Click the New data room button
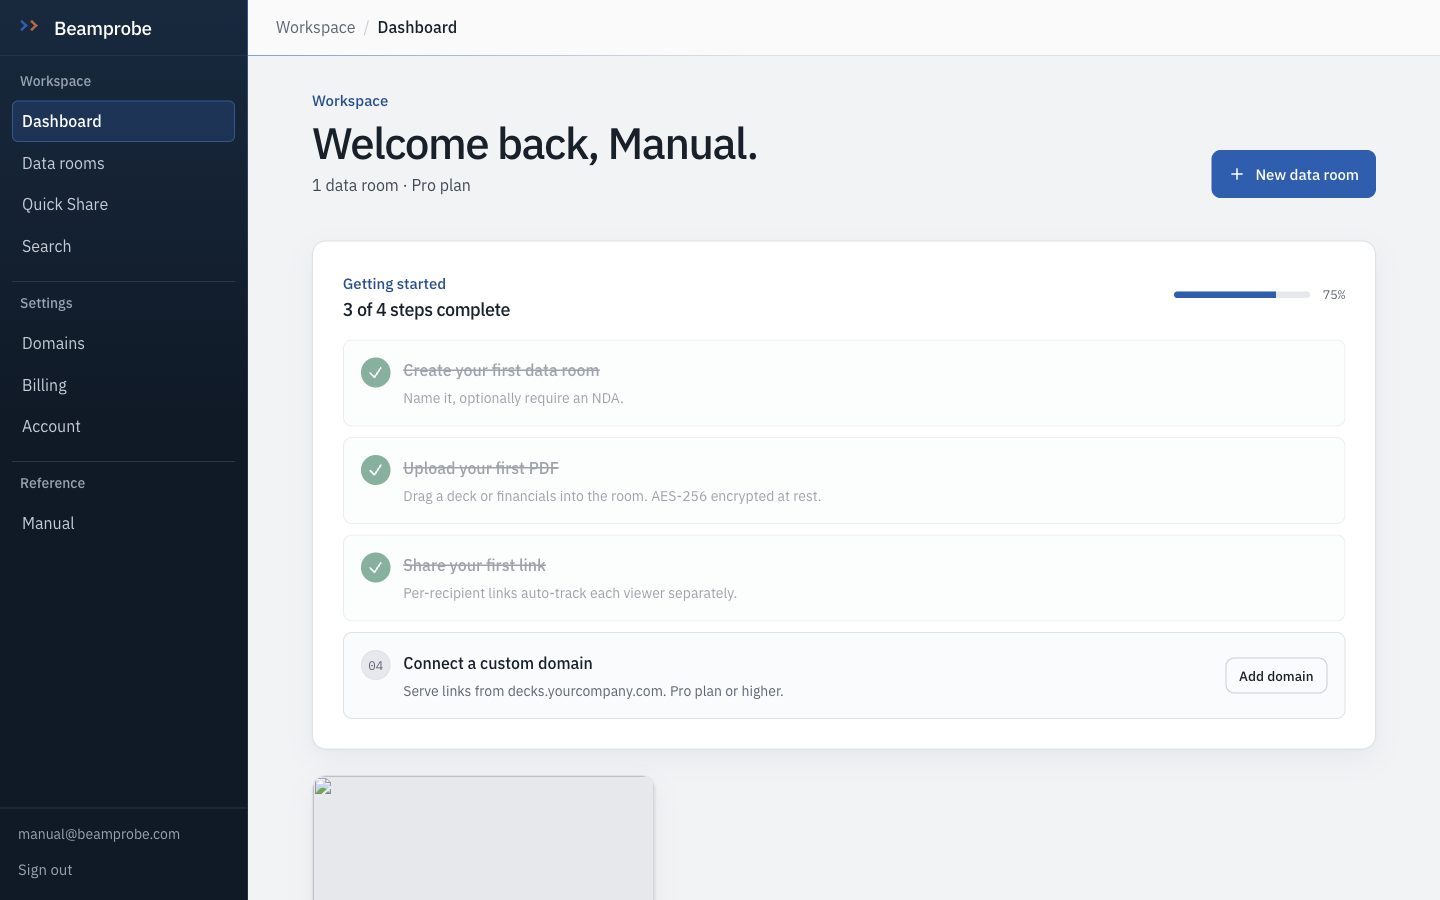The width and height of the screenshot is (1440, 900). [1293, 174]
